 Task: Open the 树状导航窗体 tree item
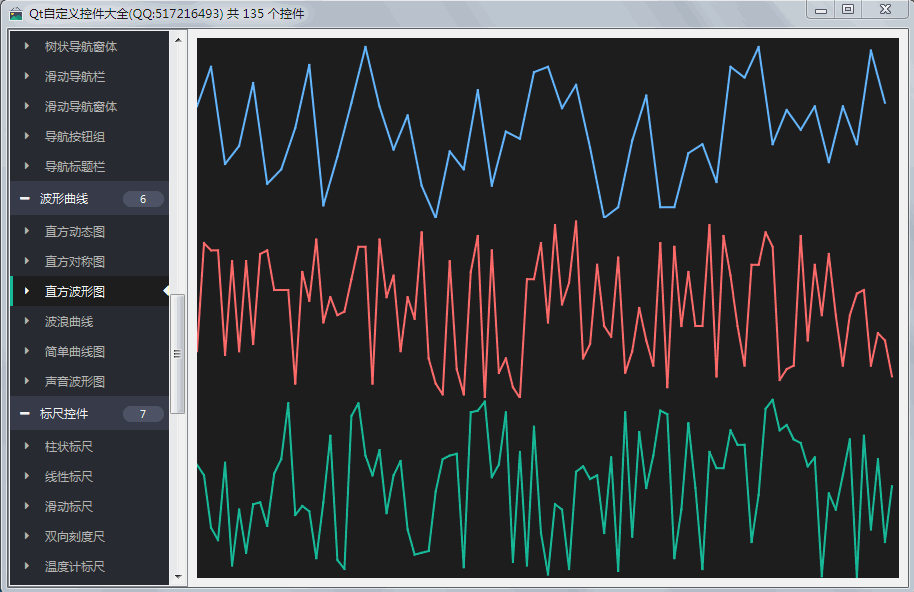tap(81, 47)
